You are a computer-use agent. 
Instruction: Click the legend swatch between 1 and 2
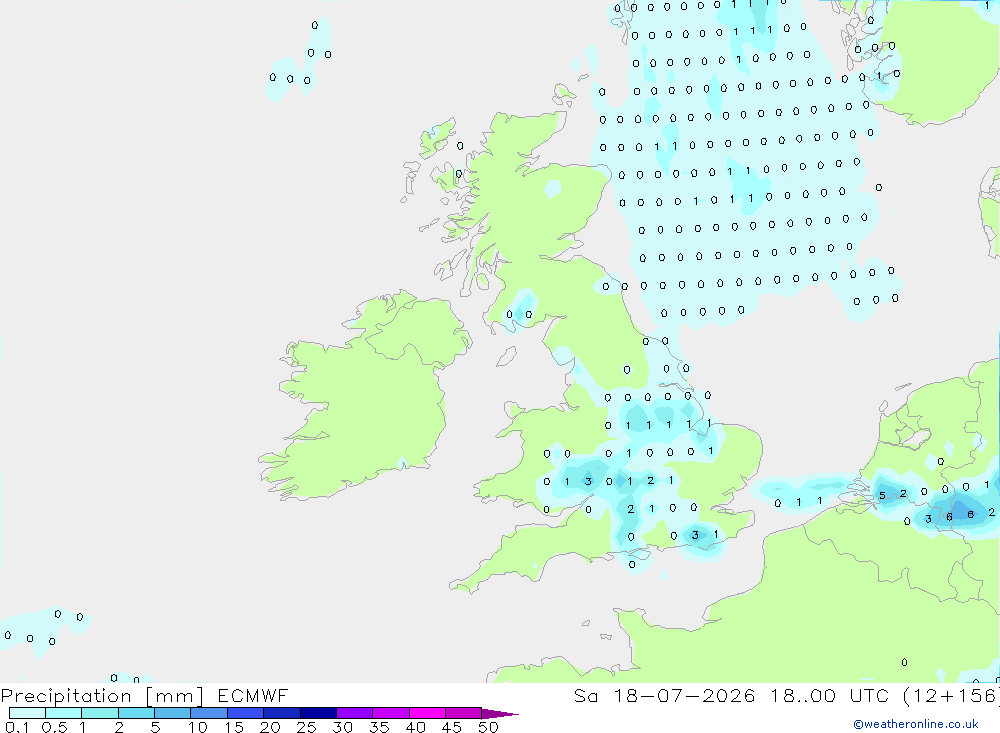click(x=100, y=713)
